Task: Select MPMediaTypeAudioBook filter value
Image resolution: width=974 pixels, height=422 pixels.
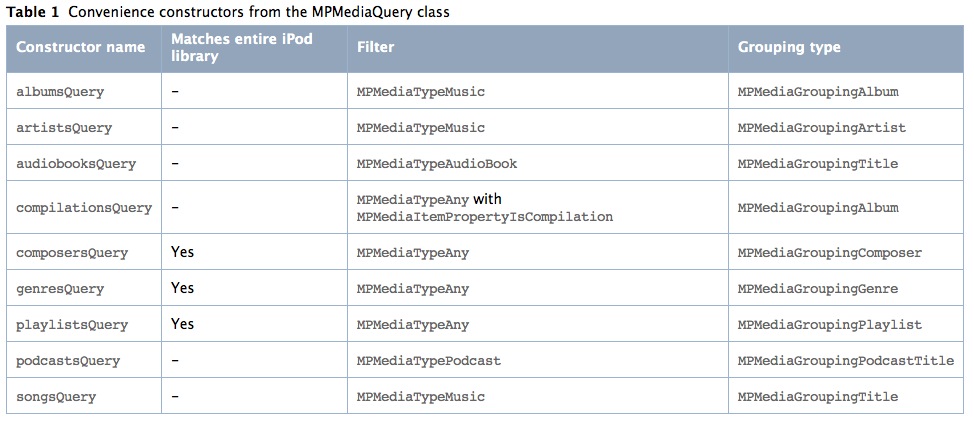Action: 437,164
